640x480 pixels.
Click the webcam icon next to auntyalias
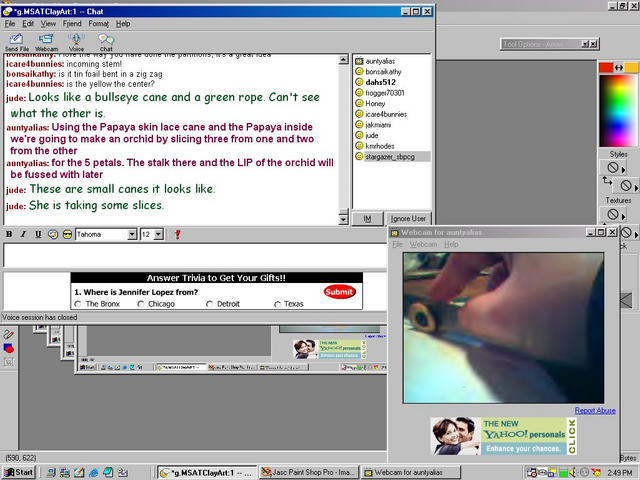point(359,61)
